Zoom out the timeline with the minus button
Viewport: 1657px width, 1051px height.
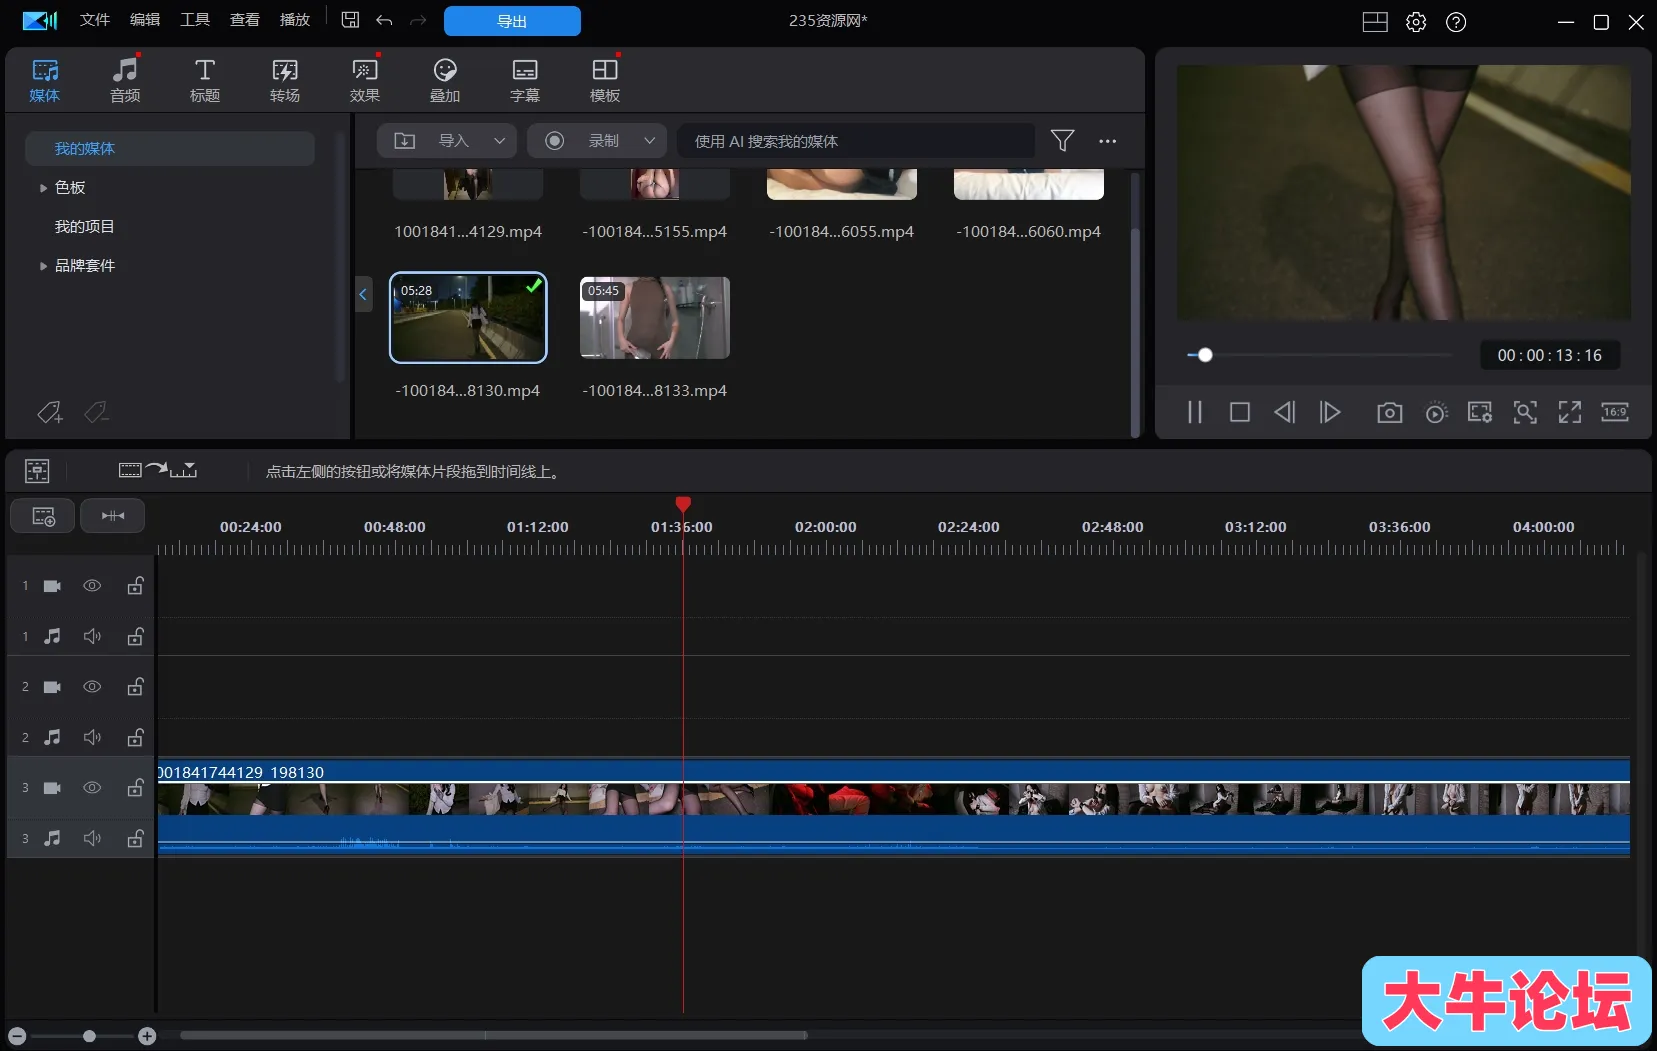pos(17,1036)
